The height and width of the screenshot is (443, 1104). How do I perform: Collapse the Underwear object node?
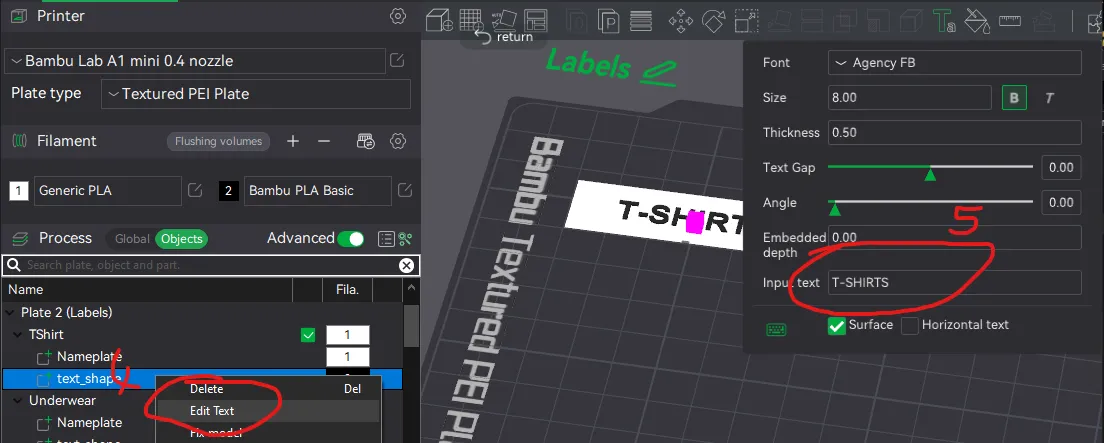(x=18, y=401)
